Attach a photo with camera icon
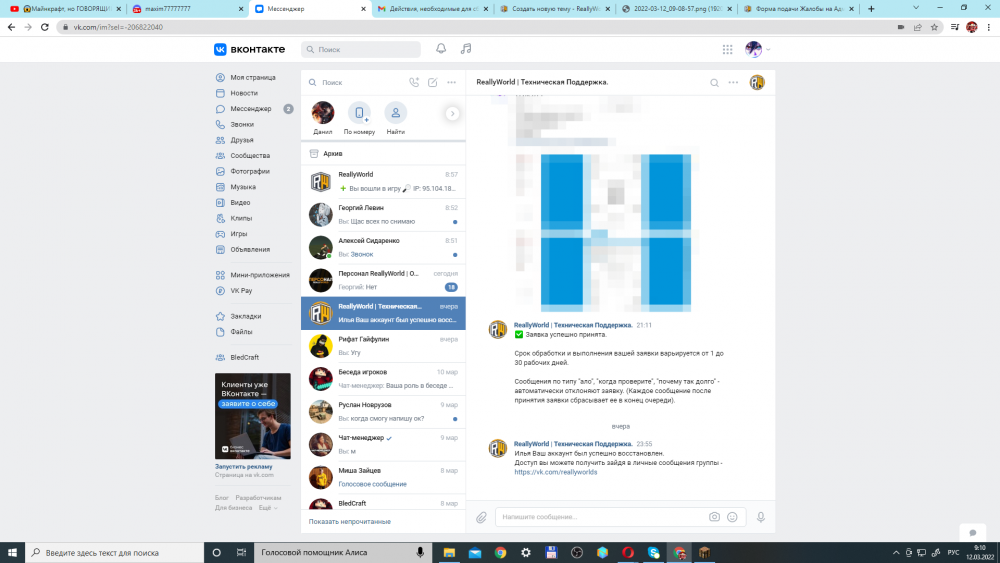 [714, 517]
